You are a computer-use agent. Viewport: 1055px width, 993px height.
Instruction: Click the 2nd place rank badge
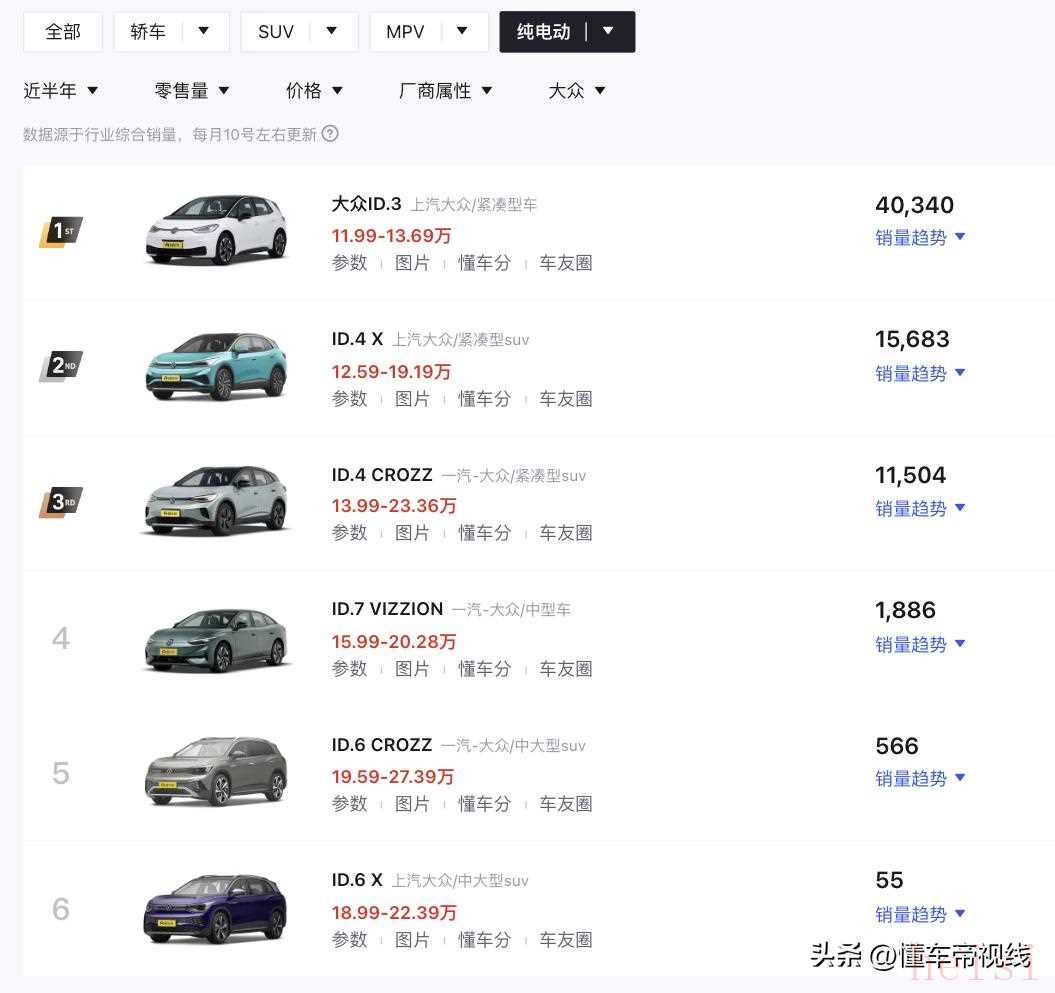tap(61, 367)
